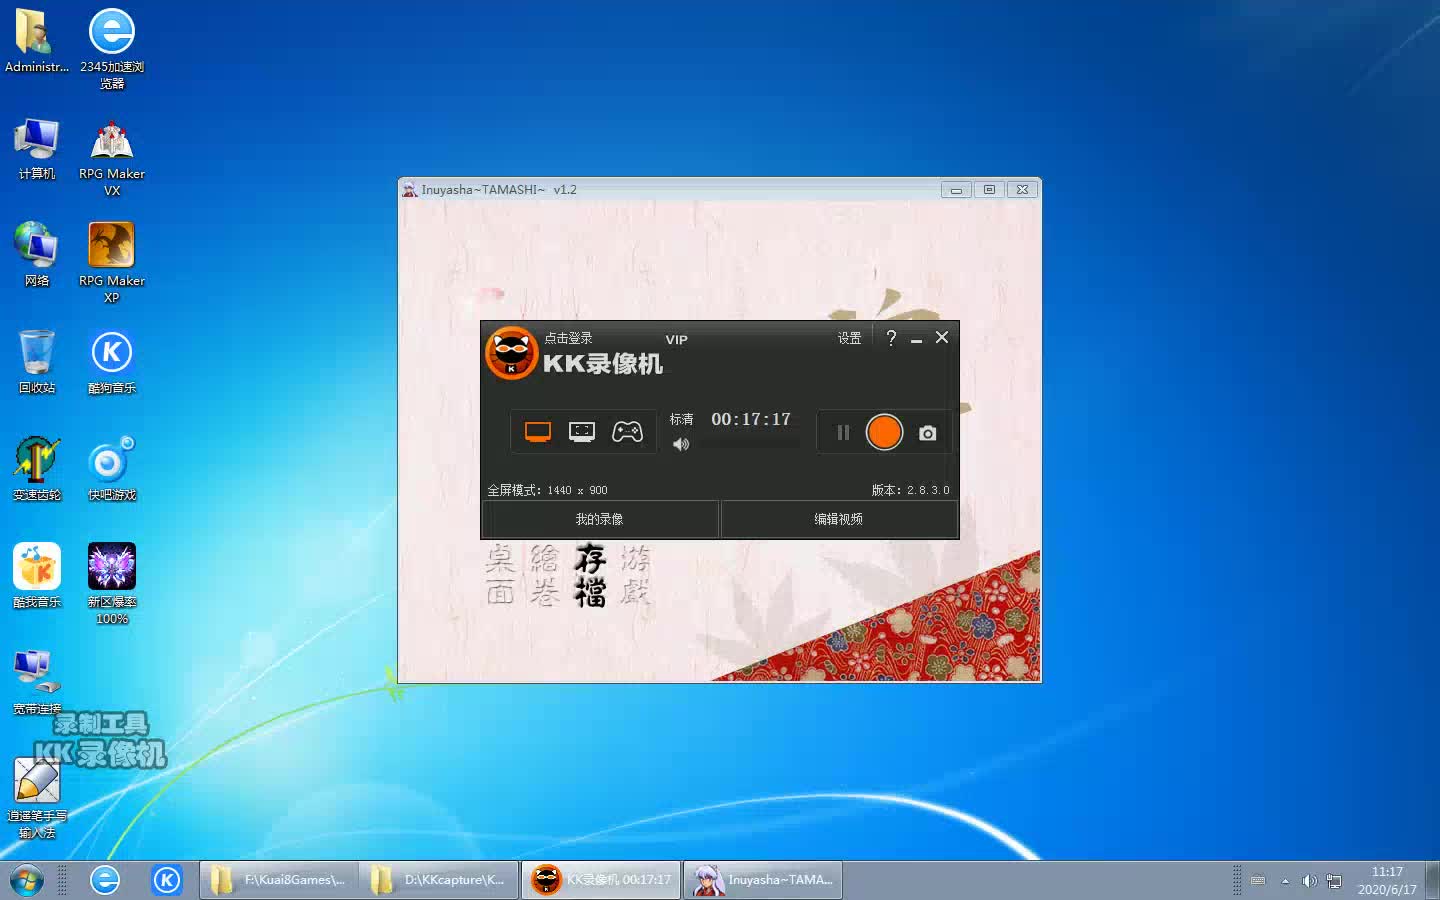Viewport: 1440px width, 900px height.
Task: Open volume control in system tray
Action: 1309,881
